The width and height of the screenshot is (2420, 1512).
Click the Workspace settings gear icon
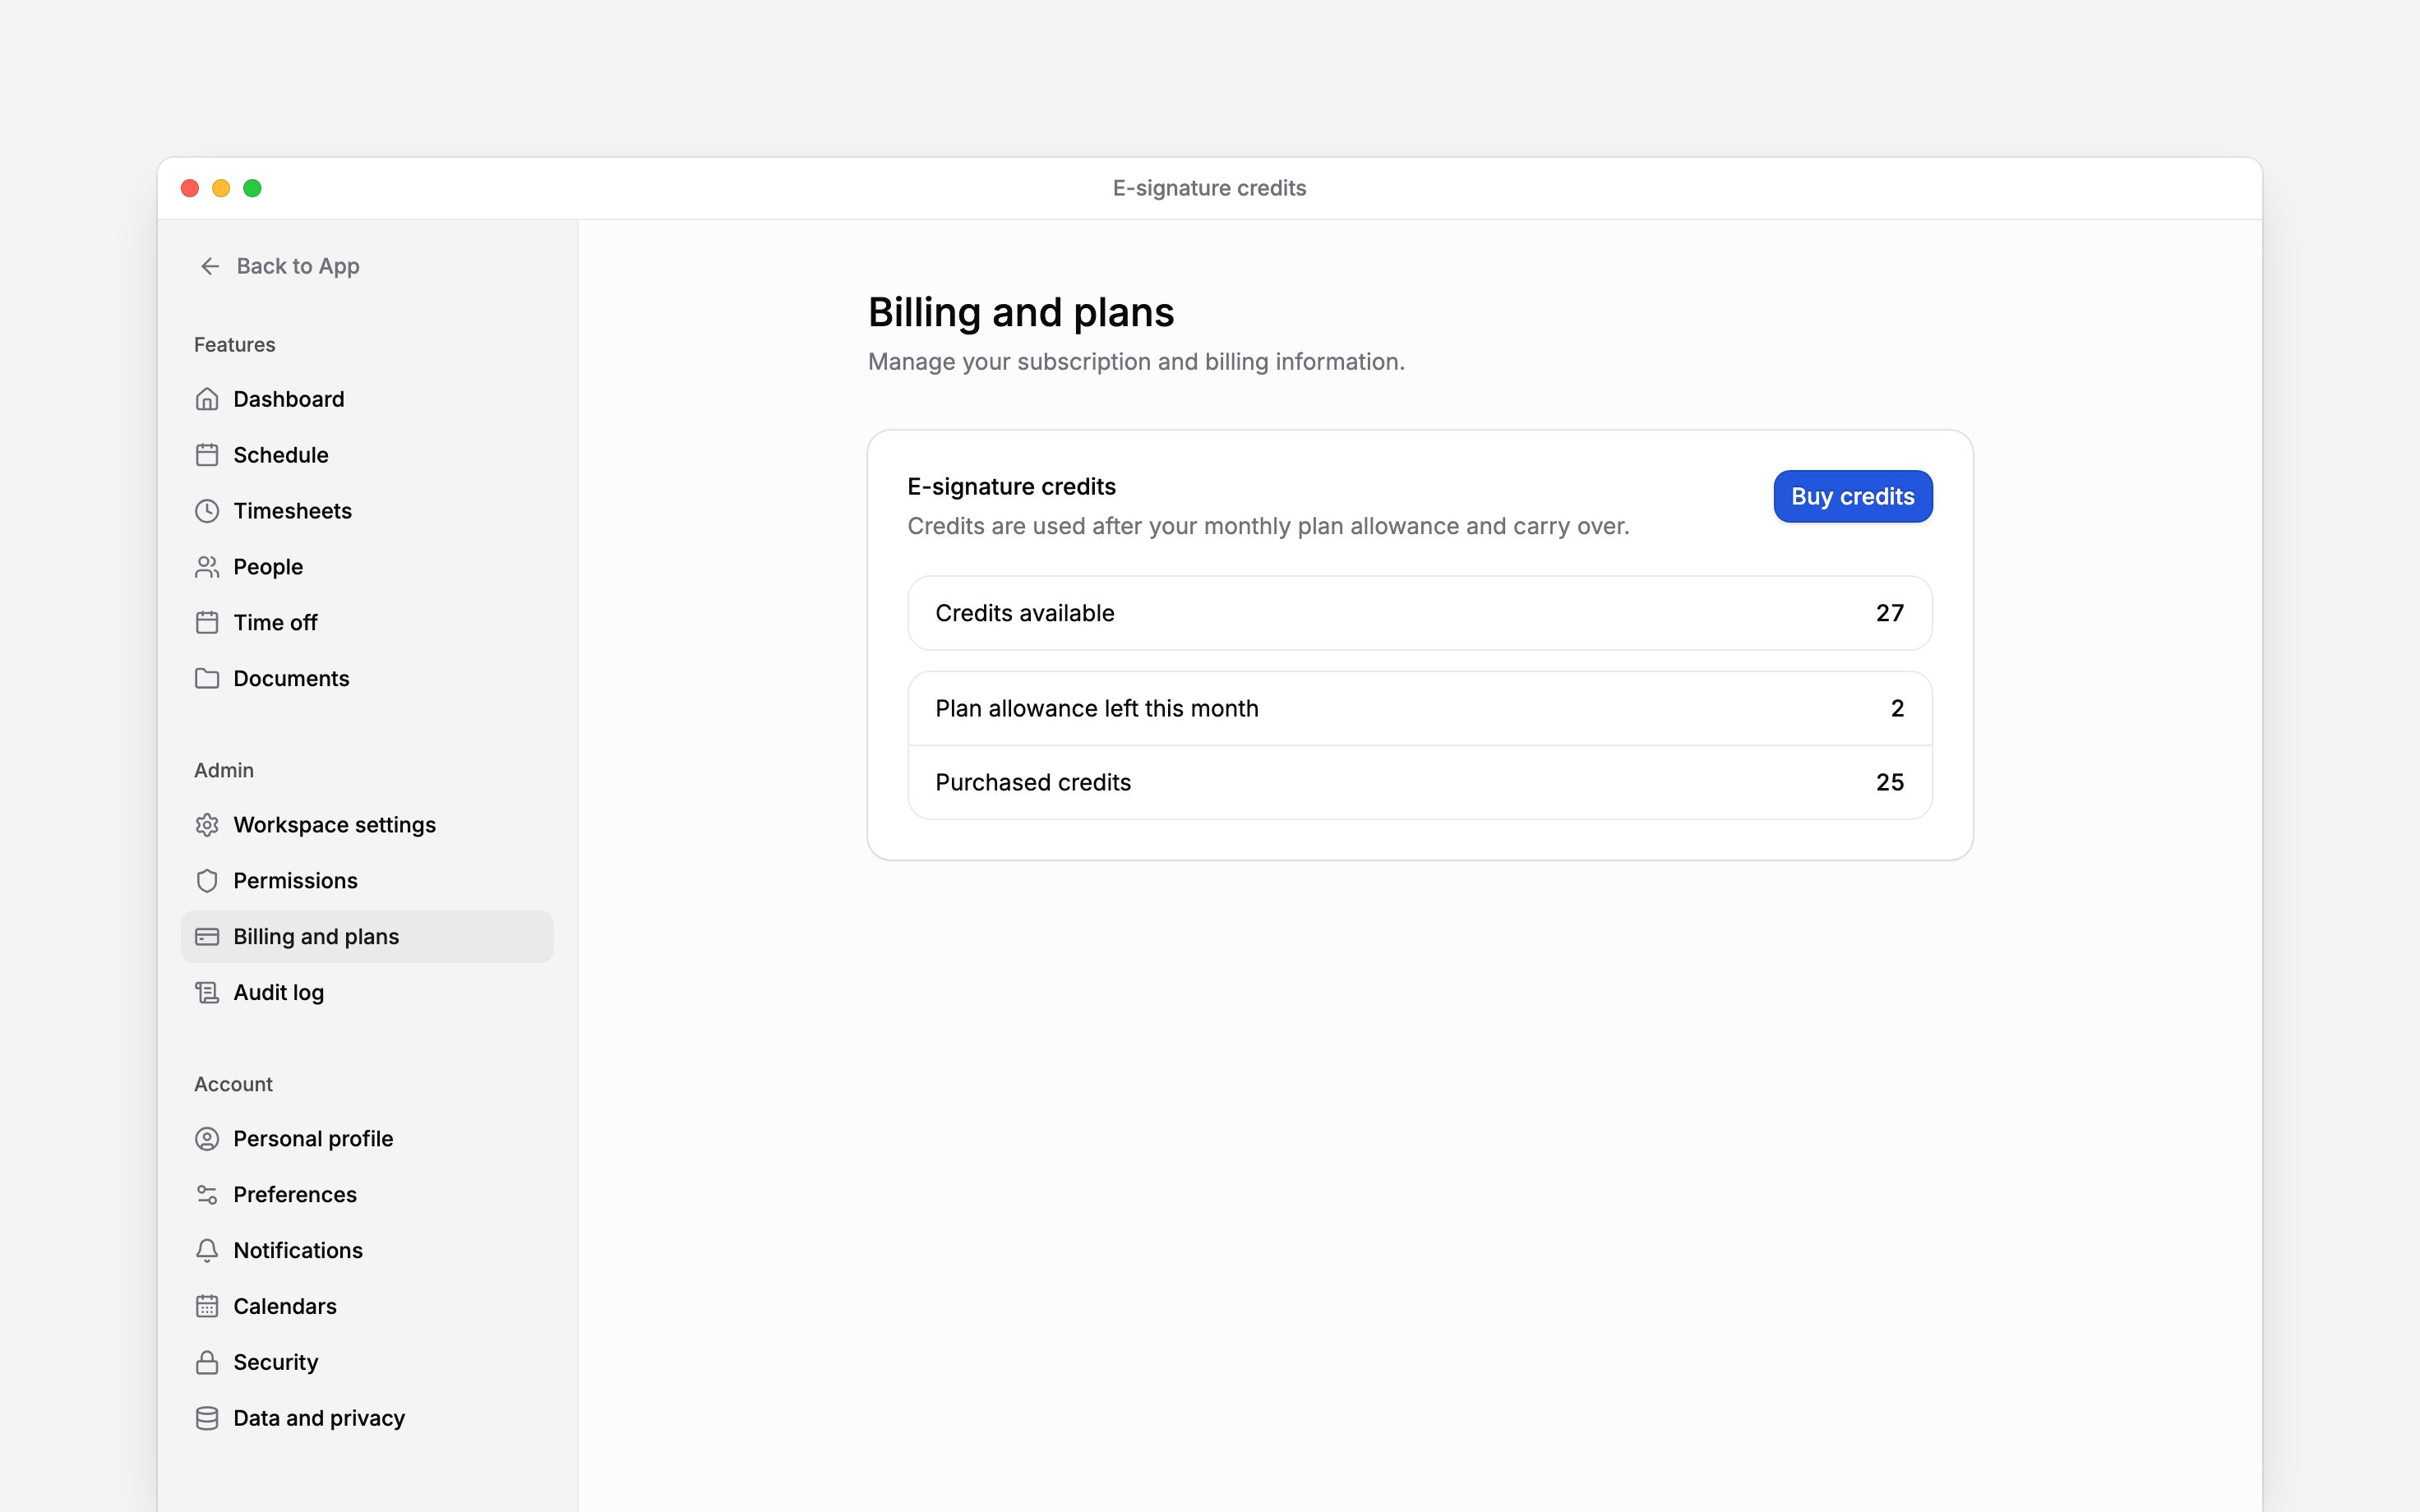(207, 825)
